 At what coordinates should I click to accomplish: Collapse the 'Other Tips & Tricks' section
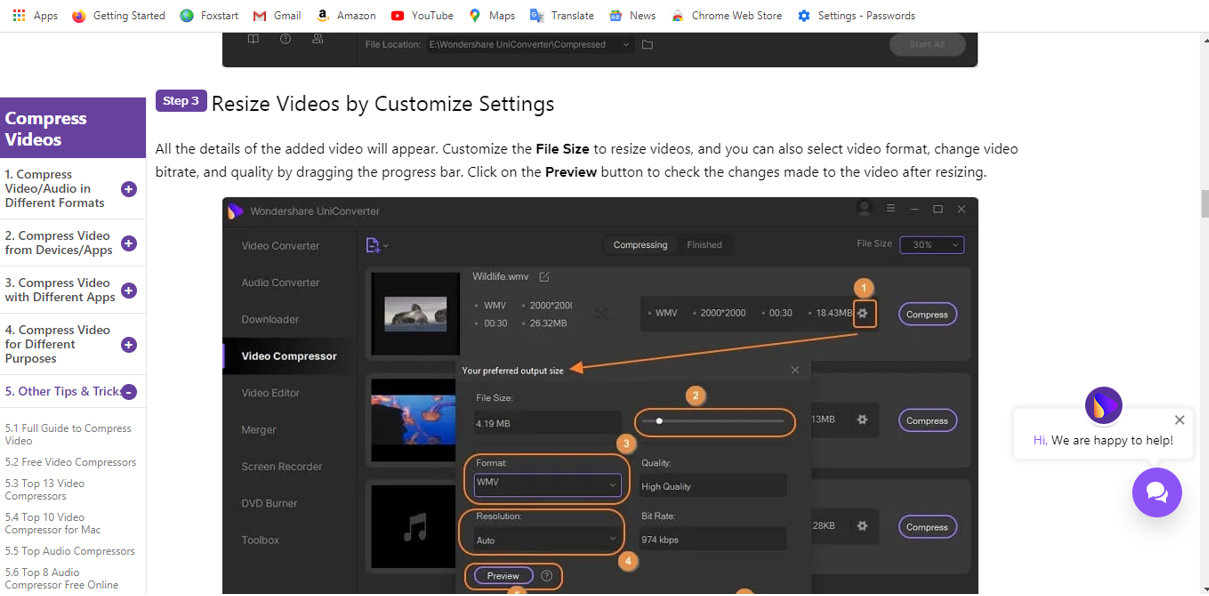click(129, 392)
